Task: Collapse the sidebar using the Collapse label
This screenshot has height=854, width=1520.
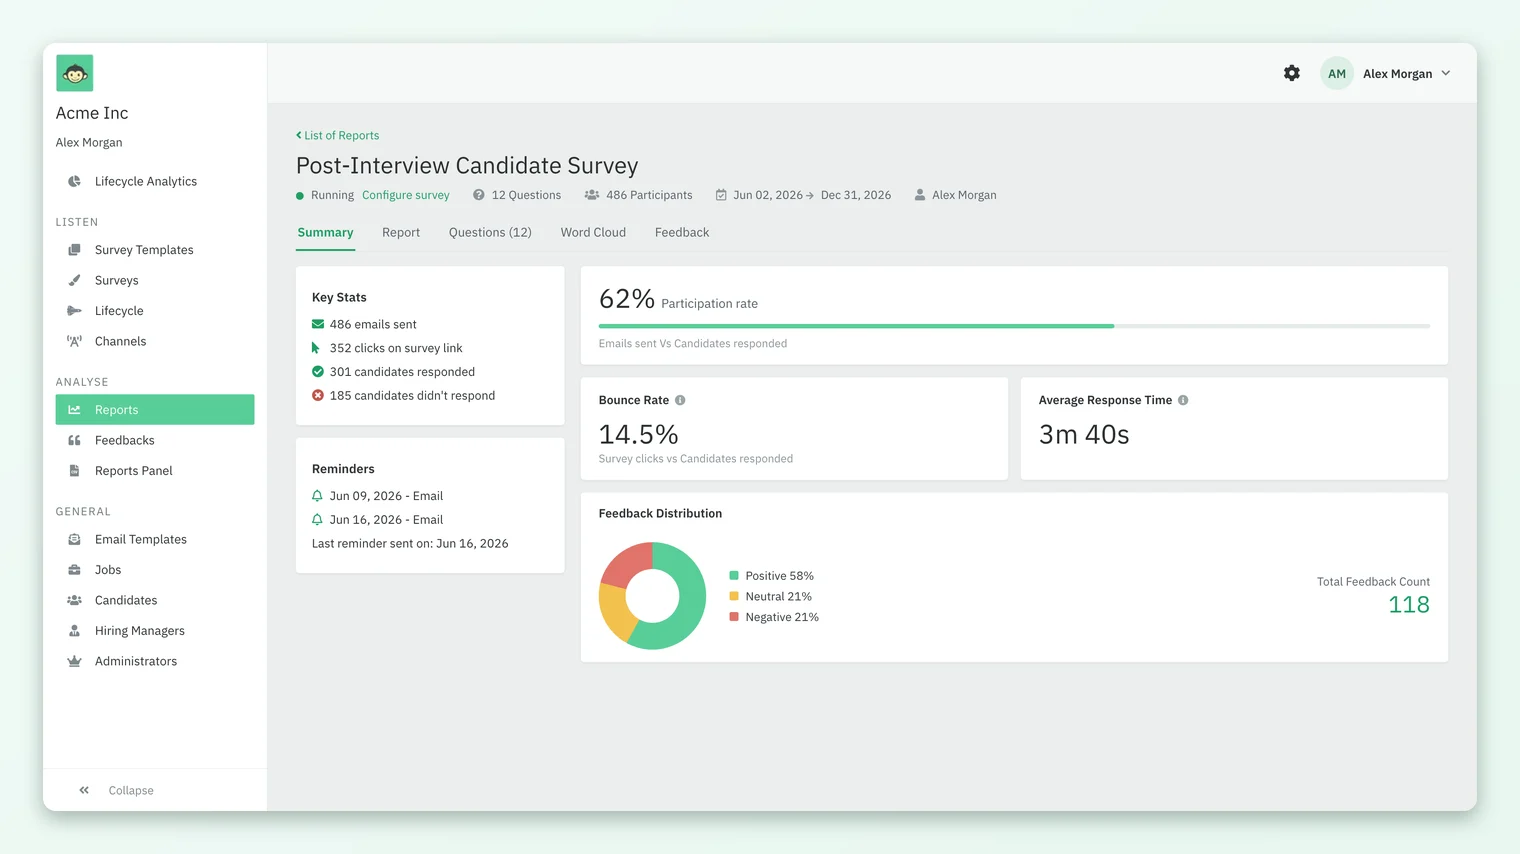Action: (131, 790)
